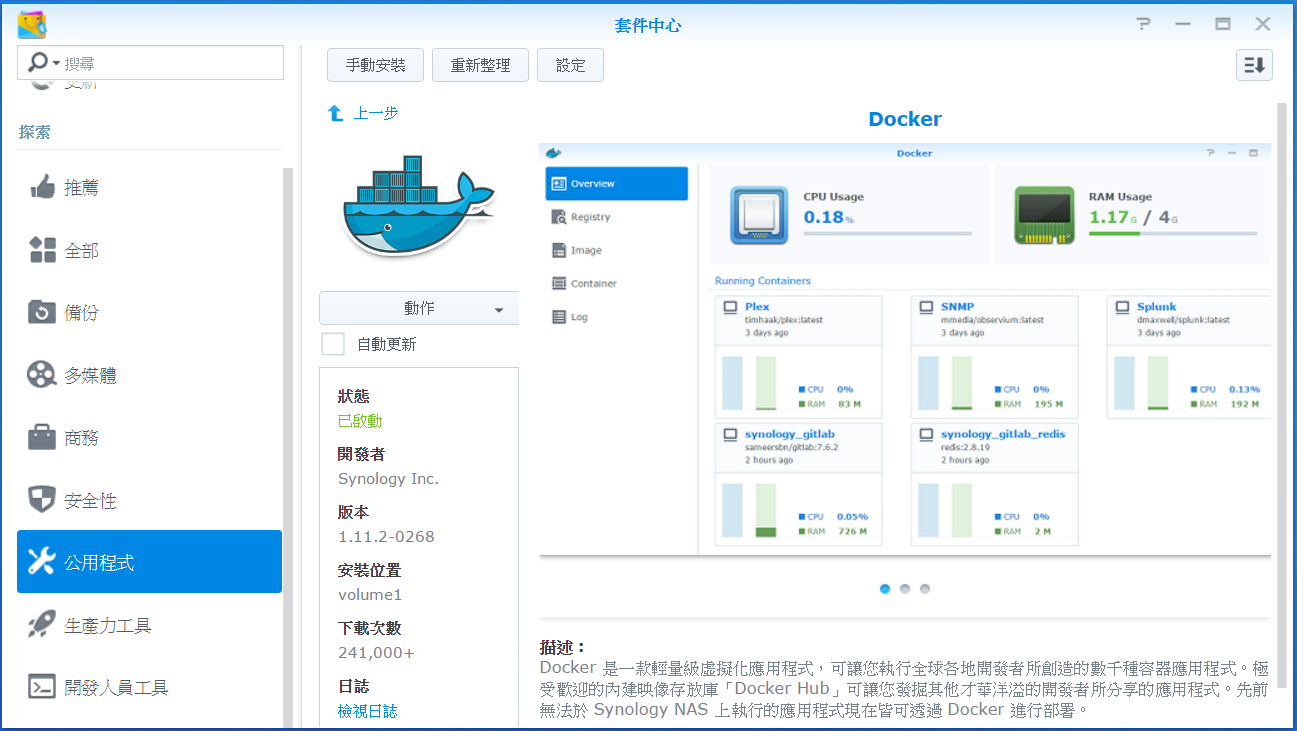Click the 已啟動 status text

click(x=360, y=421)
